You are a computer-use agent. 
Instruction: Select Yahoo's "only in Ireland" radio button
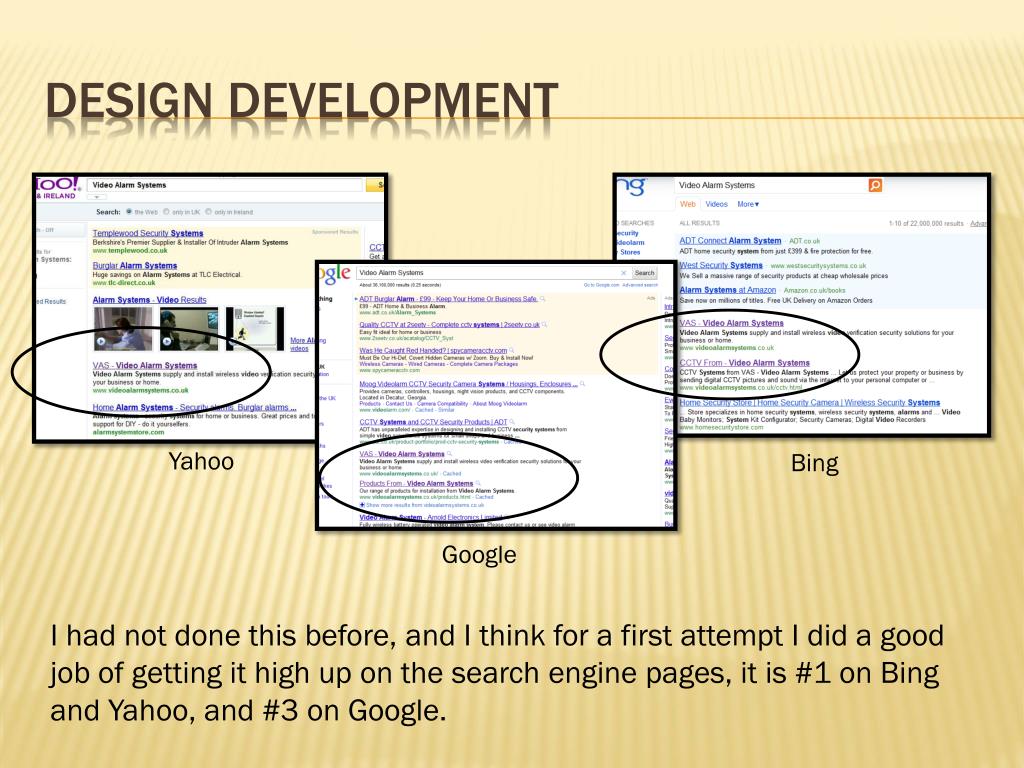tap(208, 212)
